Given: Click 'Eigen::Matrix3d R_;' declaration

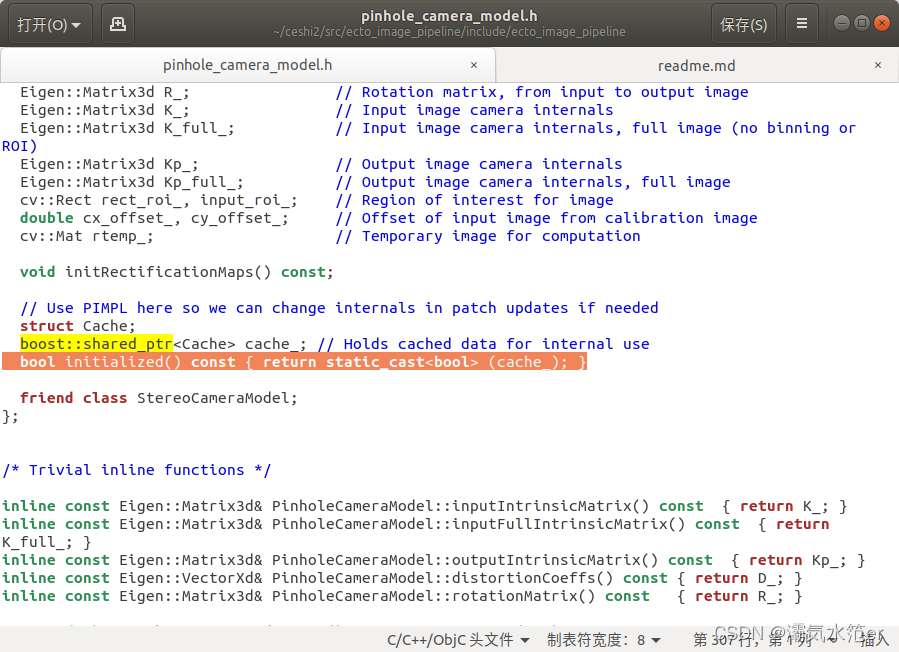Looking at the screenshot, I should (104, 92).
